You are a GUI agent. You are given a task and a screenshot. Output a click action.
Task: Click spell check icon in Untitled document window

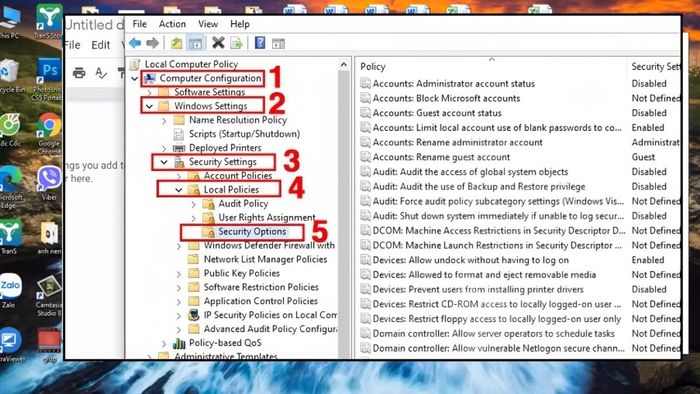point(101,72)
